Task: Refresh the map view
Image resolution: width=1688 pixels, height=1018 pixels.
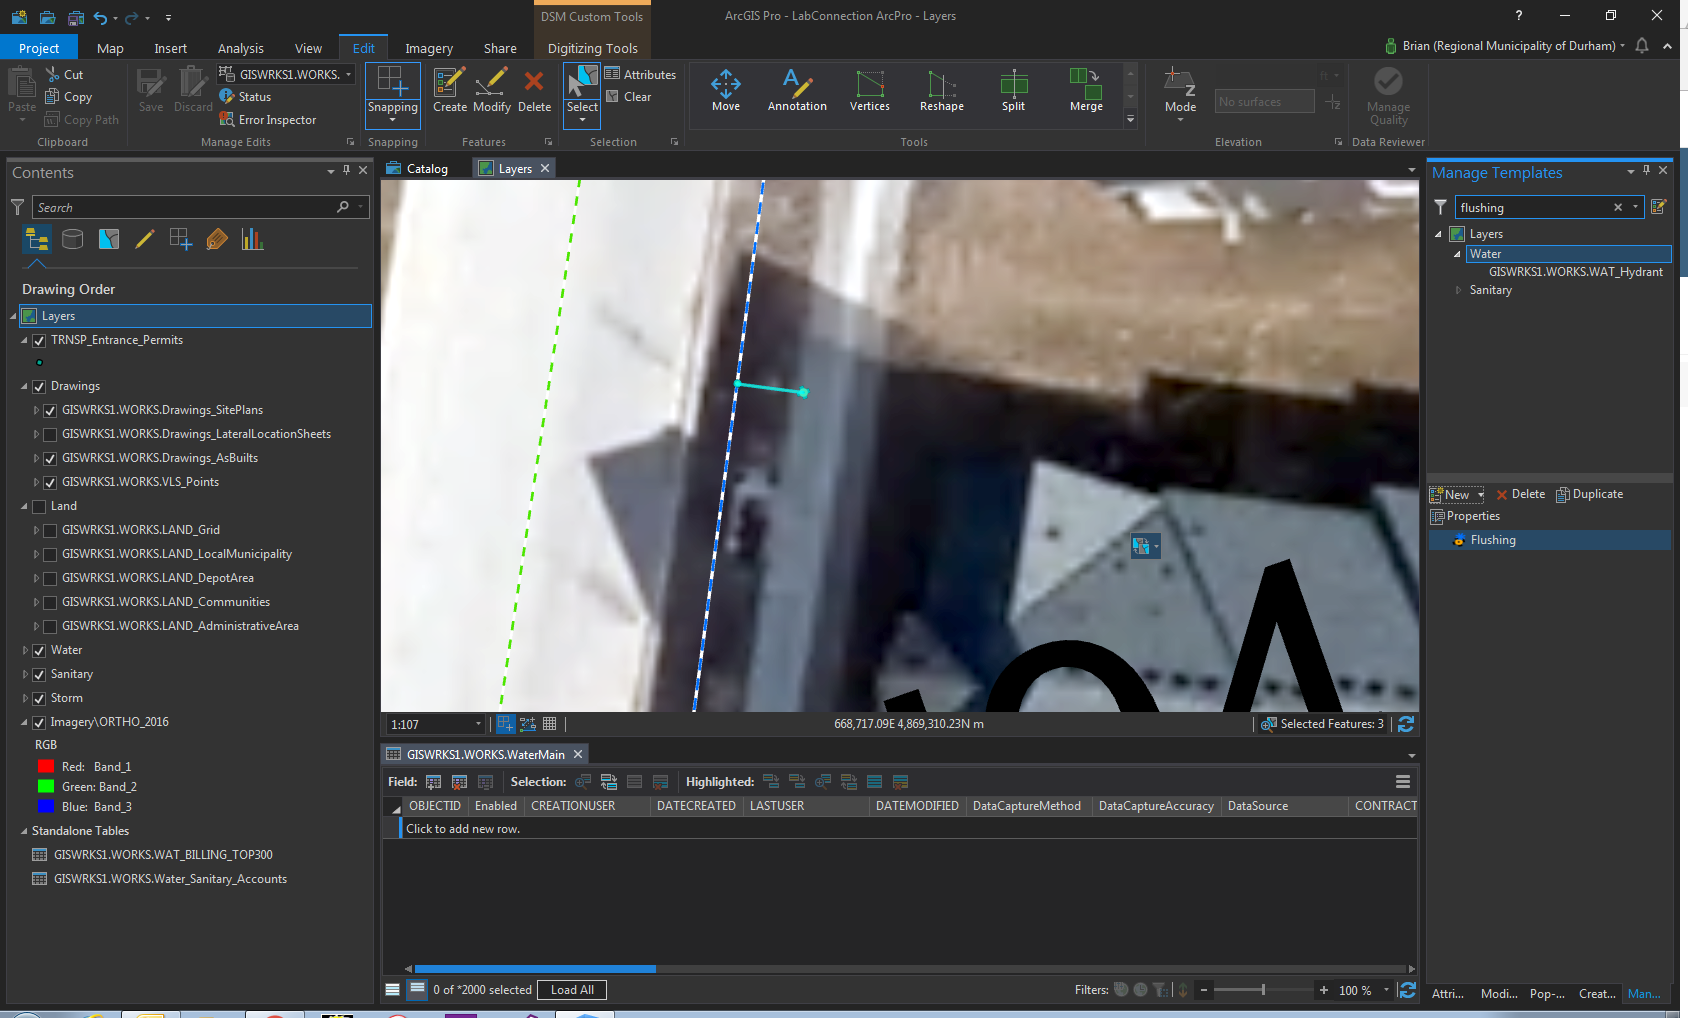Action: pos(1406,724)
